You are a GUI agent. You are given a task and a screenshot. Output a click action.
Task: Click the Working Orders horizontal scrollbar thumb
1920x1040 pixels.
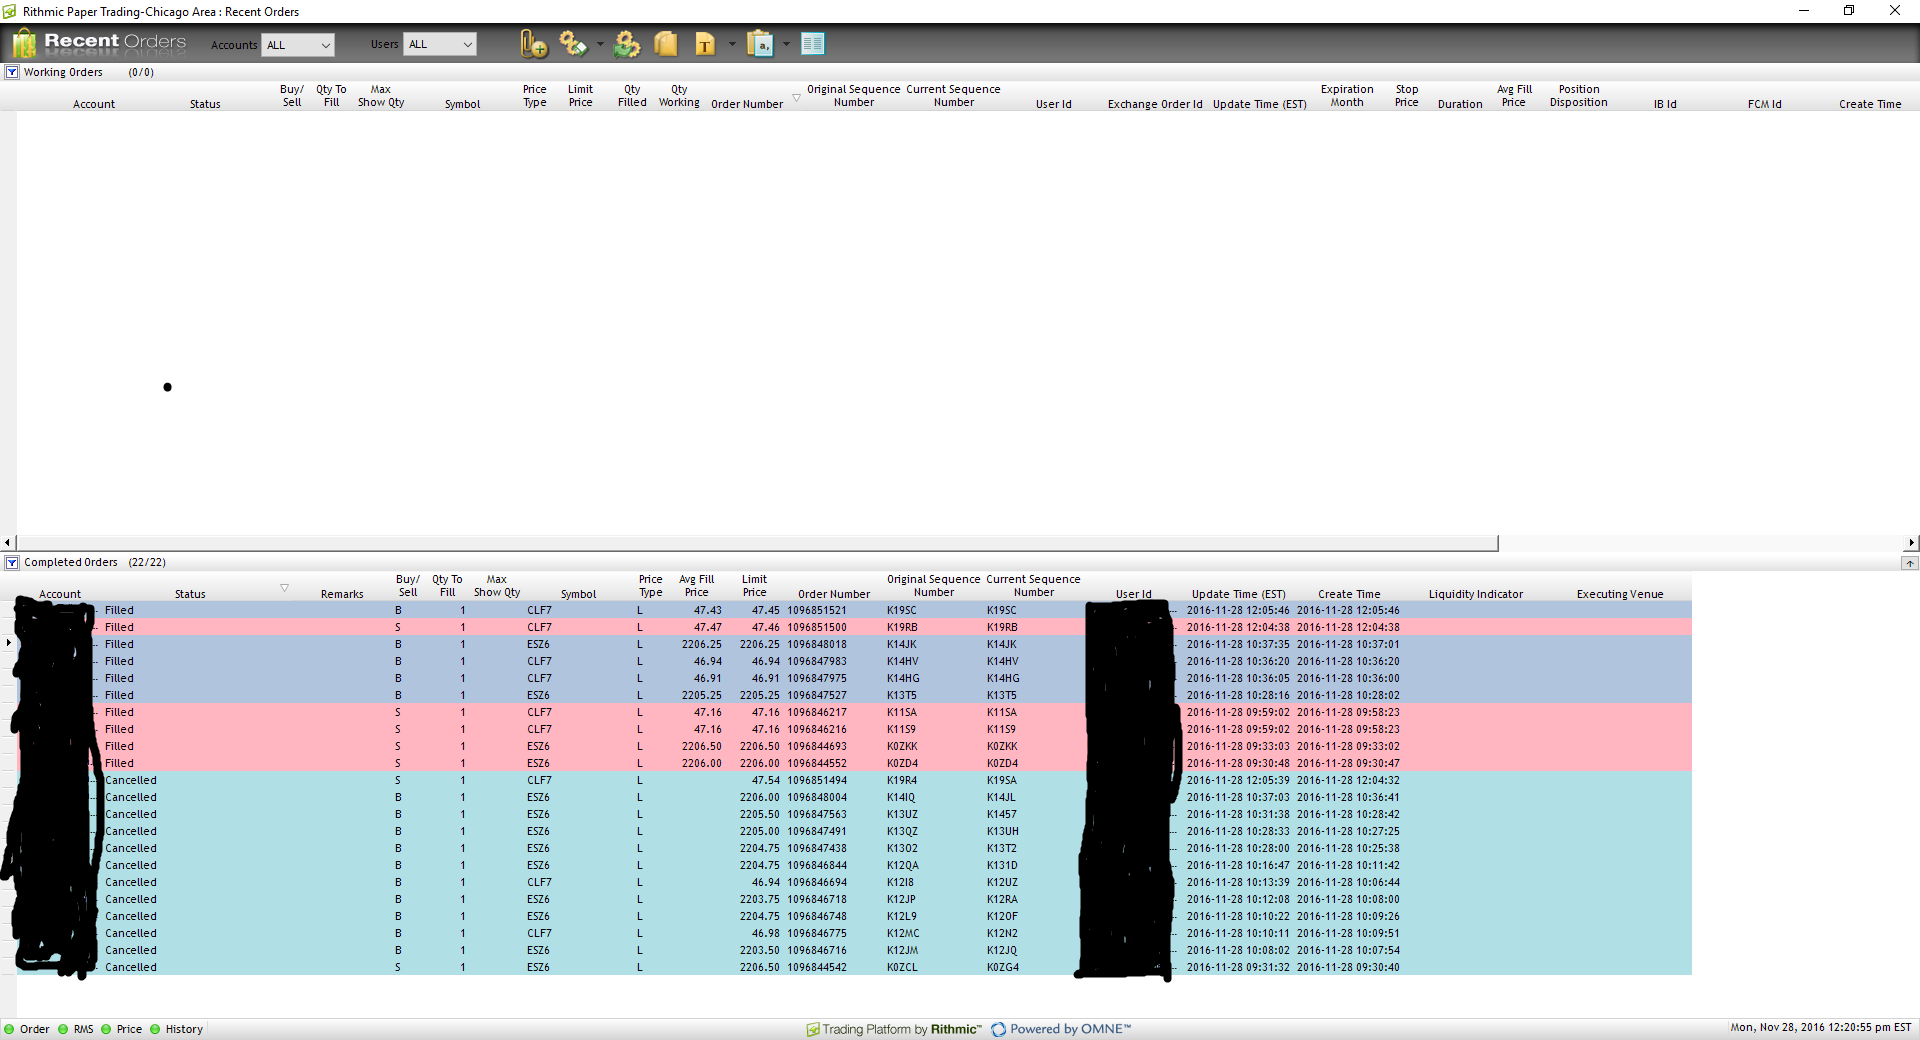tap(757, 543)
